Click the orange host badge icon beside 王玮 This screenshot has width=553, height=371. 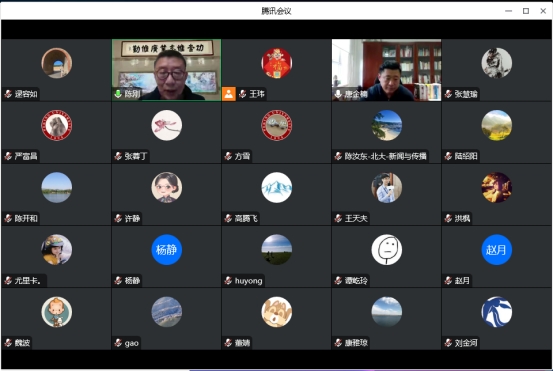click(229, 94)
